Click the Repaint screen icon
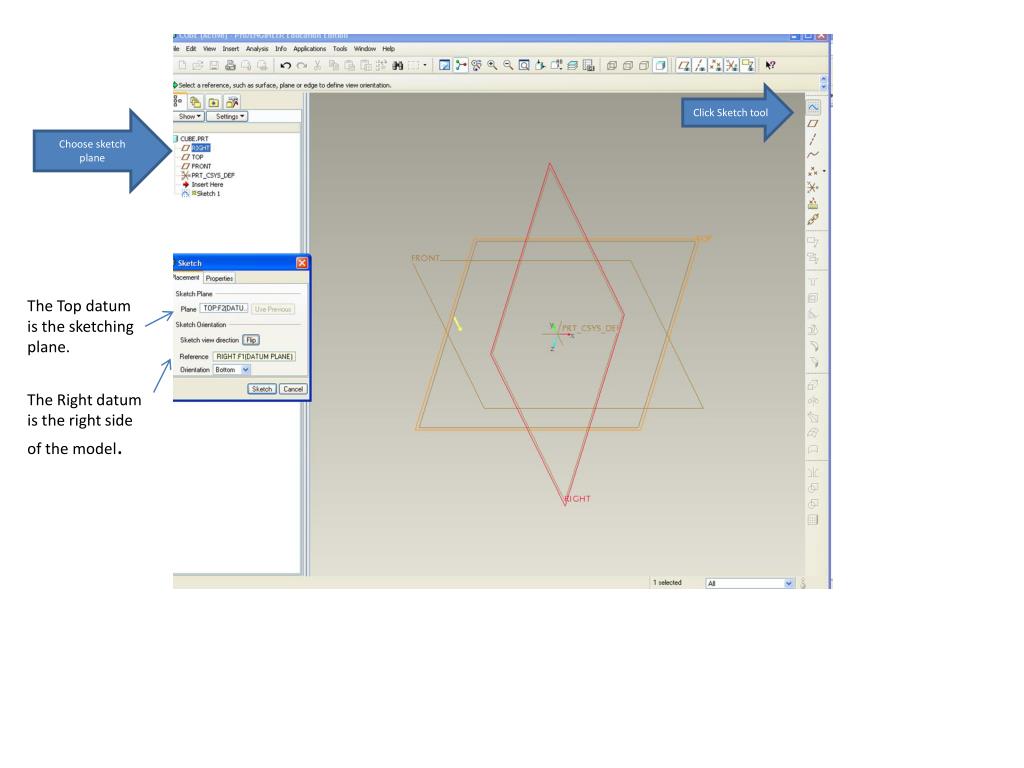This screenshot has height=768, width=1024. [444, 65]
